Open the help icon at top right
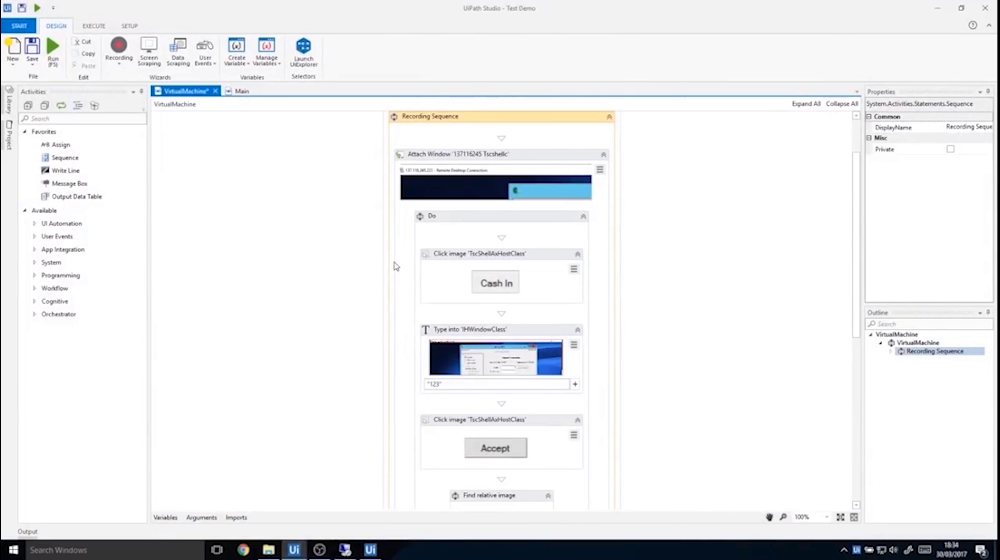1000x560 pixels. point(973,26)
